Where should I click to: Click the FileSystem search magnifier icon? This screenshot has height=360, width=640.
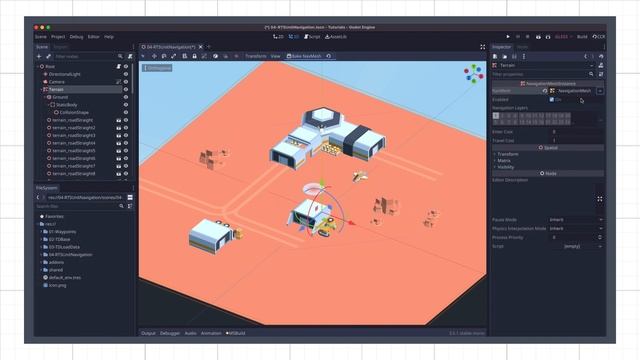(121, 206)
